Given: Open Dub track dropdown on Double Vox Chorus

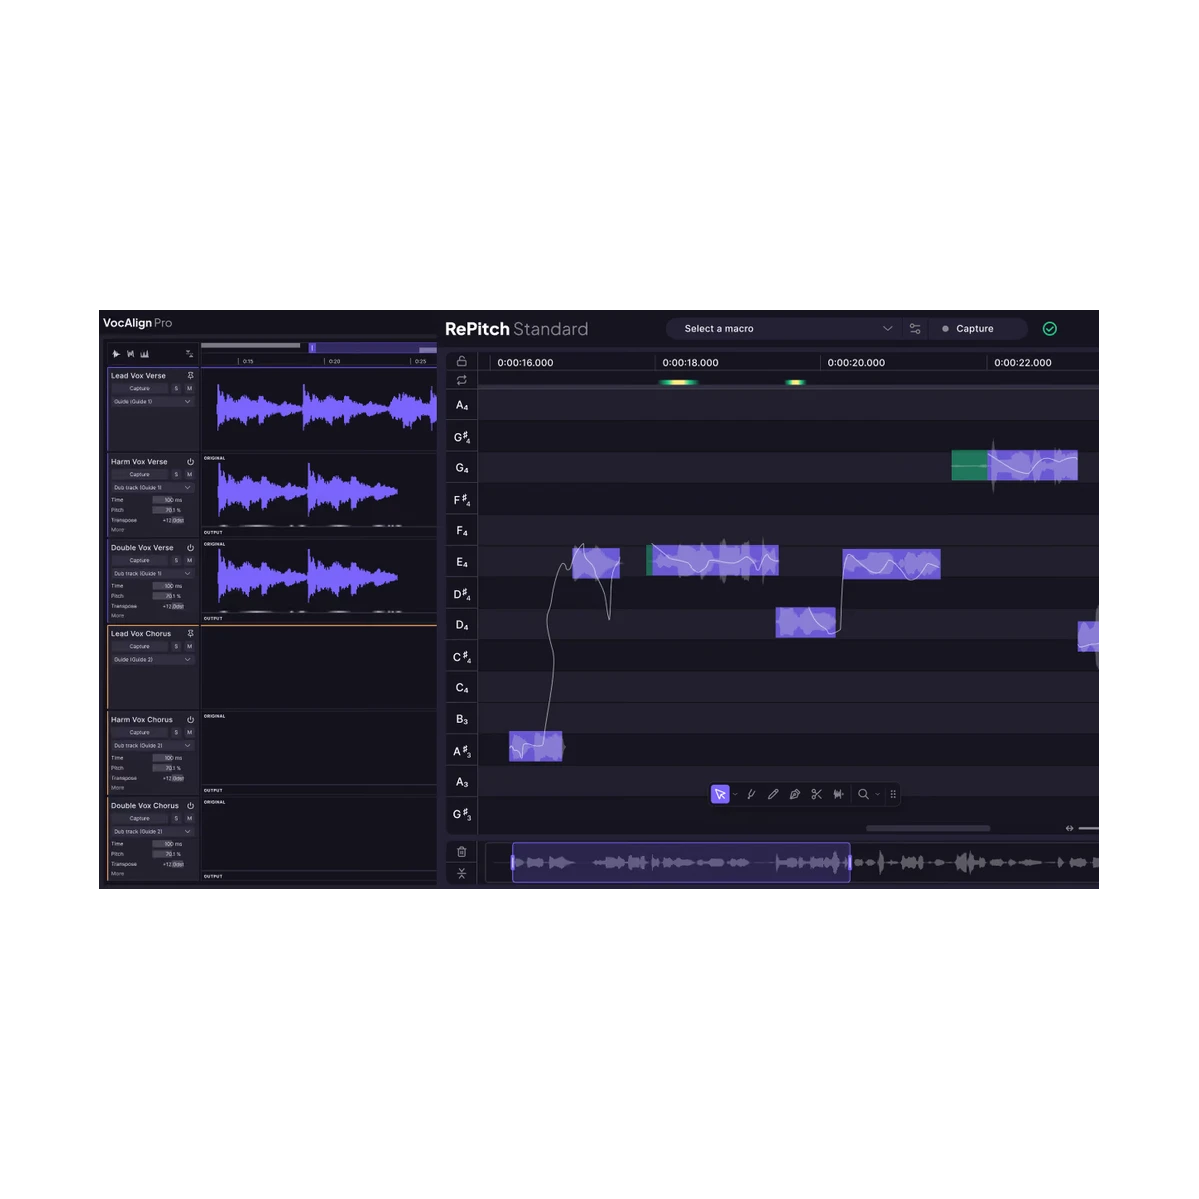Looking at the screenshot, I should click(x=152, y=831).
